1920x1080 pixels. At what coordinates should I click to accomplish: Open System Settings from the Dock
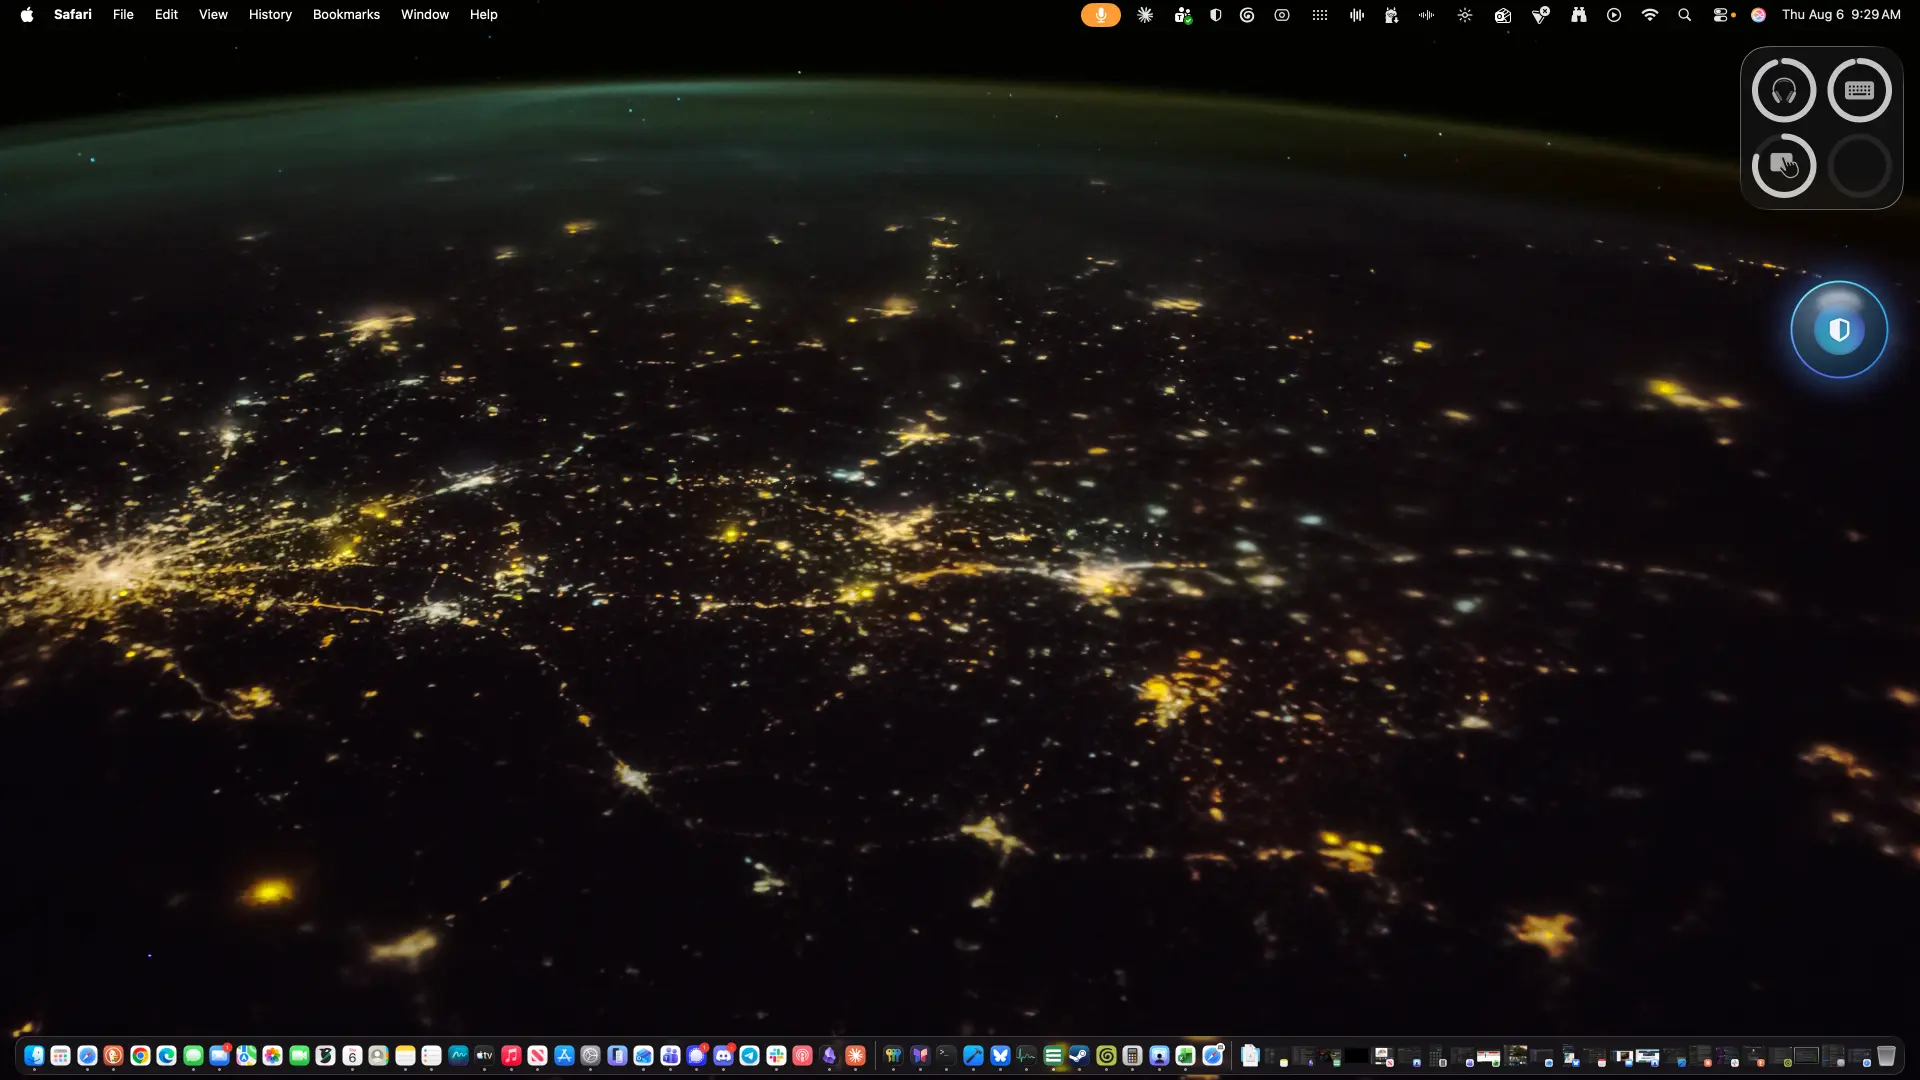point(590,1055)
